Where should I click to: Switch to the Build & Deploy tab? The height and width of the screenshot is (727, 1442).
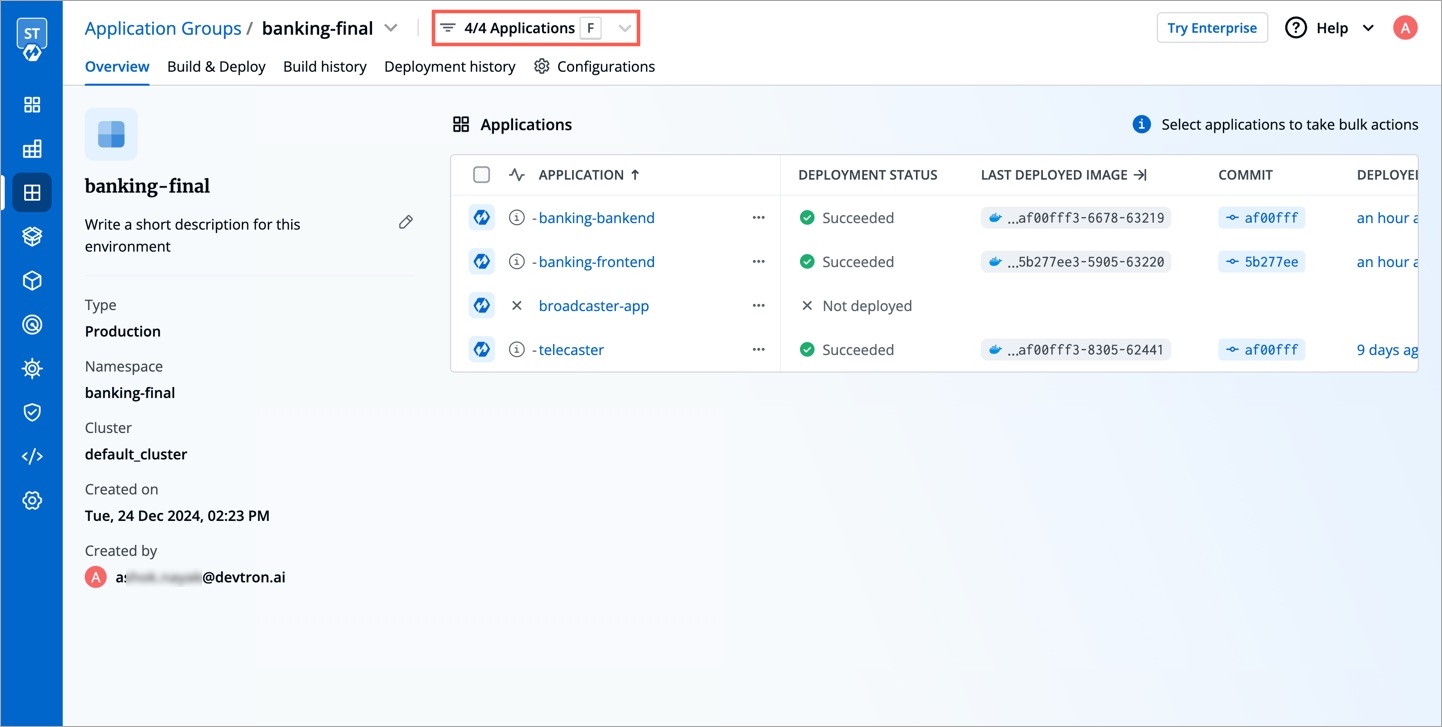(216, 66)
